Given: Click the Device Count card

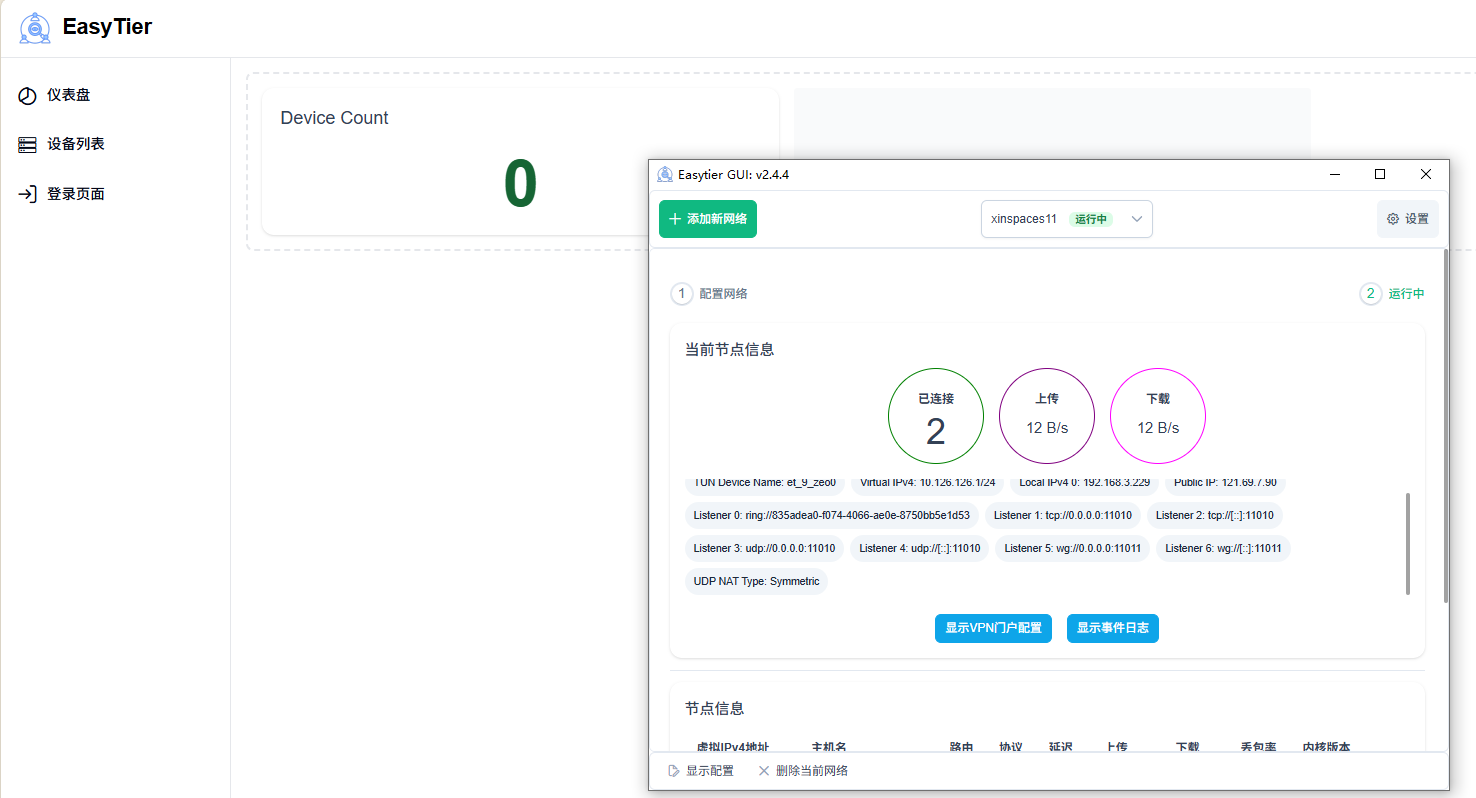Looking at the screenshot, I should (x=520, y=162).
